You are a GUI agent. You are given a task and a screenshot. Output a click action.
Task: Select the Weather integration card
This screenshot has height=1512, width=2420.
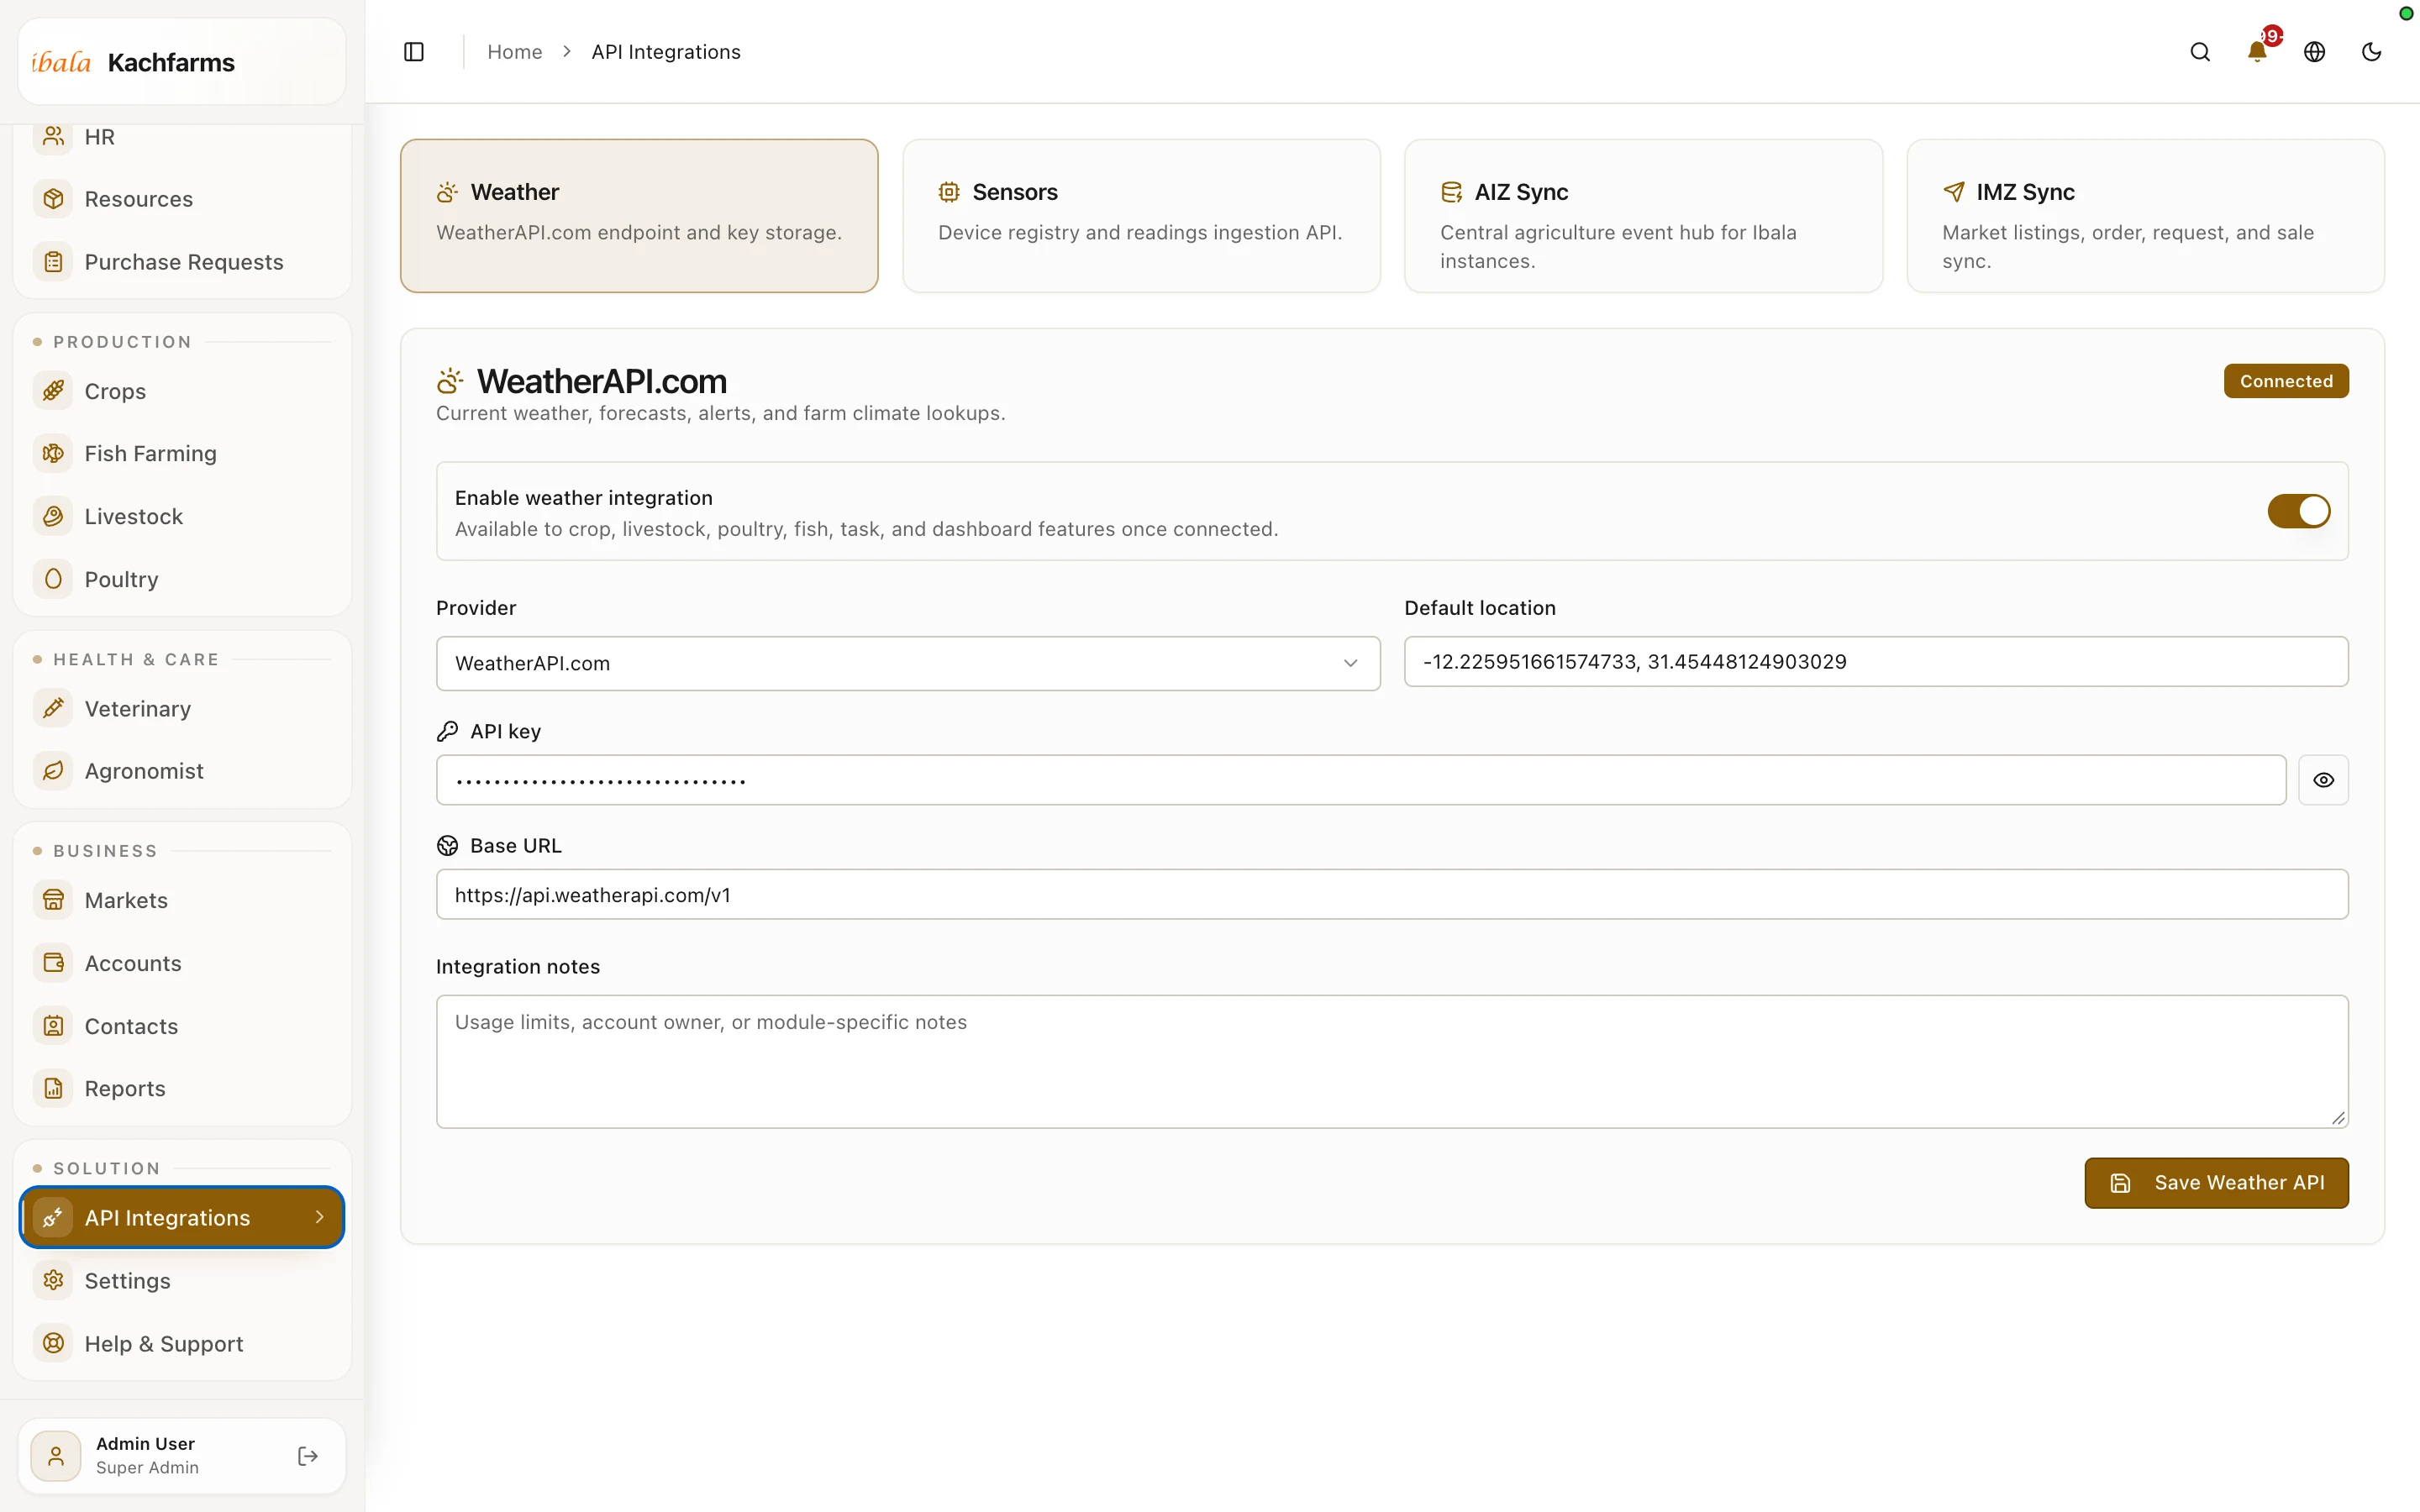(x=639, y=216)
